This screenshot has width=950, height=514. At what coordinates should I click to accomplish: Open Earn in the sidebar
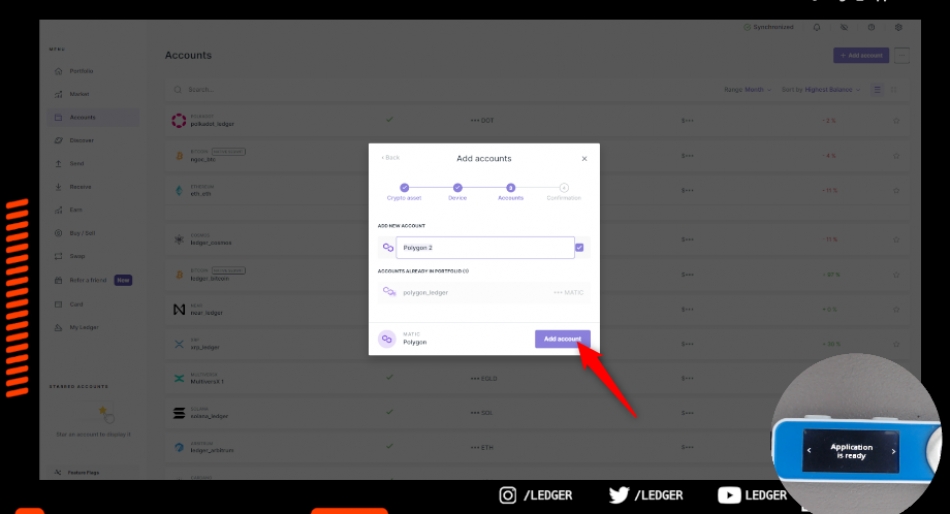(x=76, y=210)
